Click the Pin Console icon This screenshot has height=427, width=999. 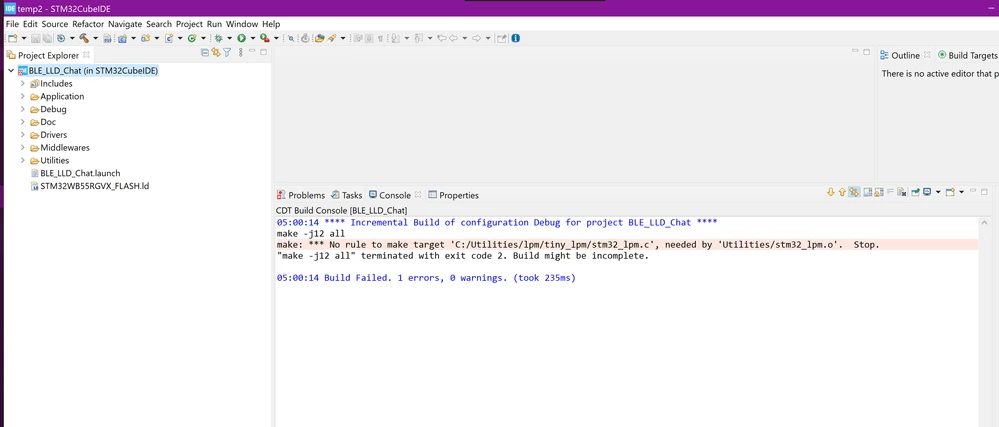point(916,192)
